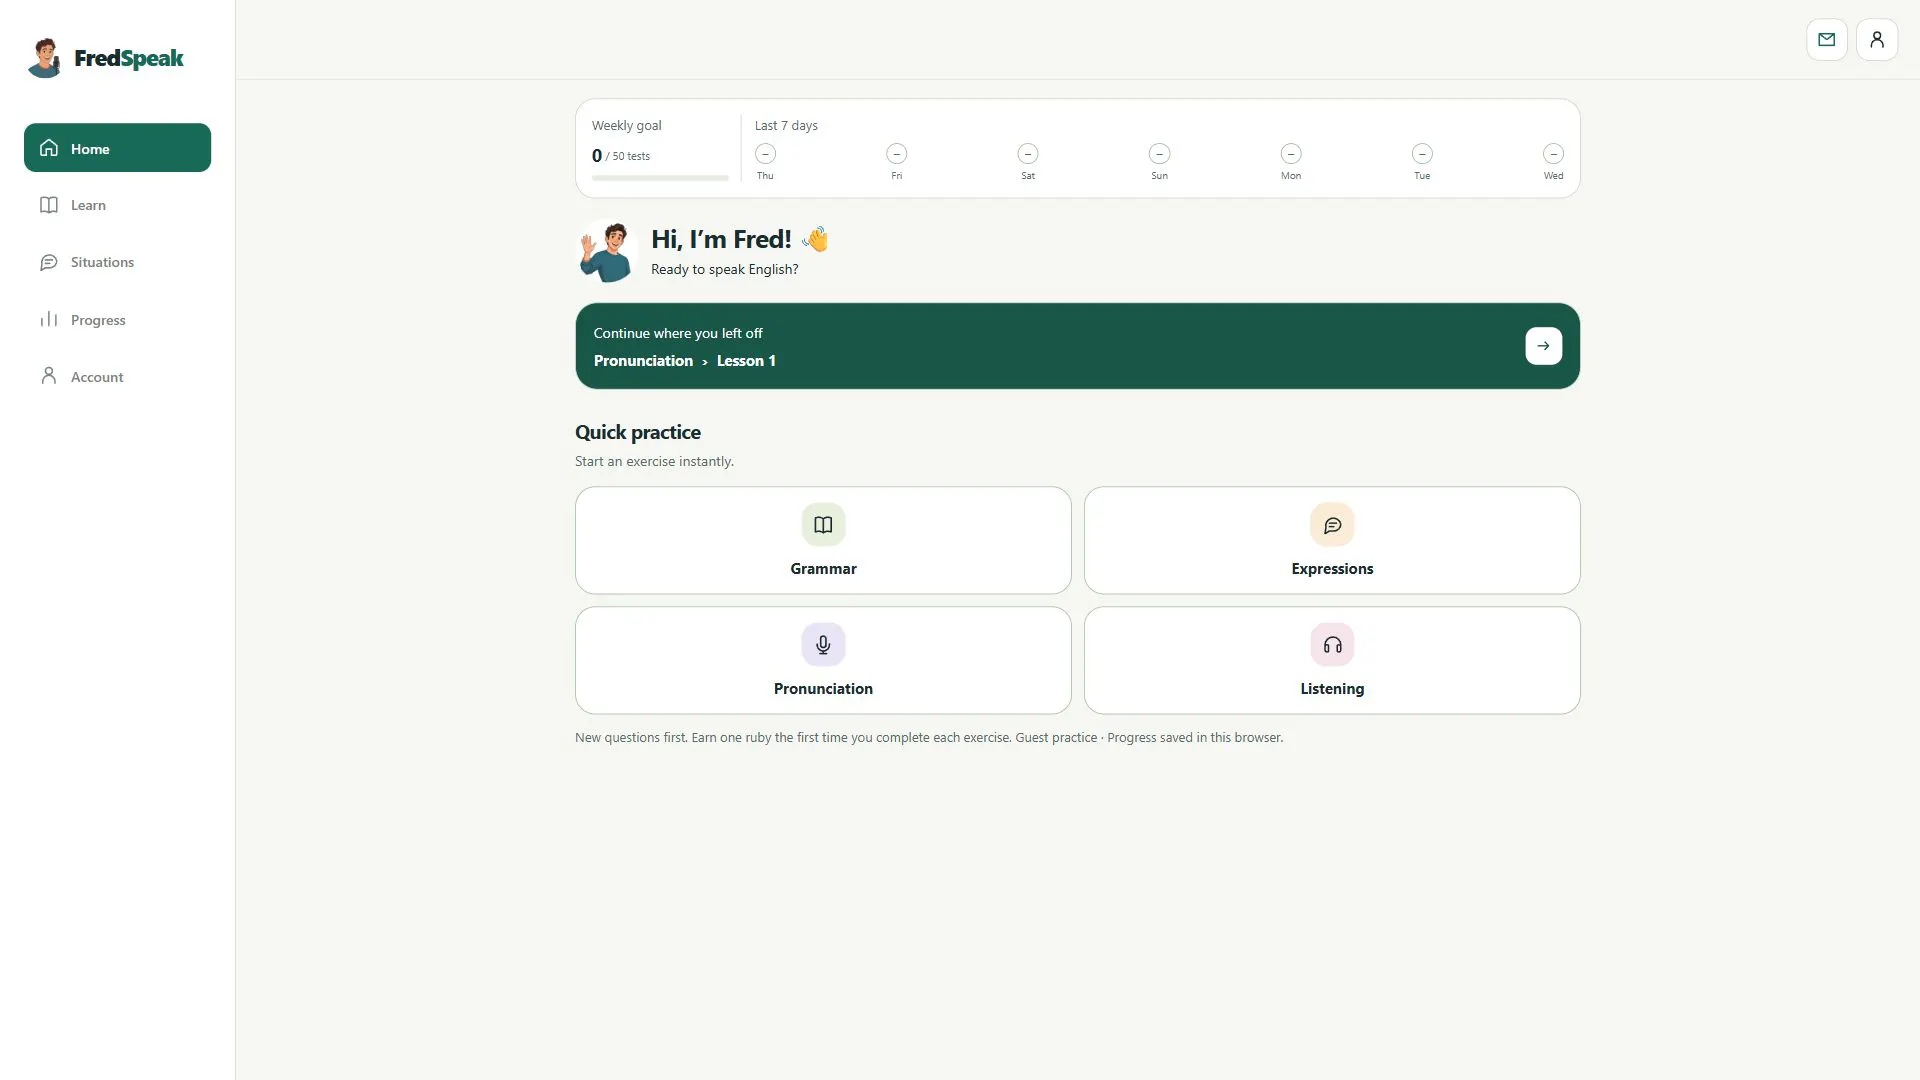Start Pronunciation quick practice
Screen dimensions: 1920x1080
coord(823,660)
